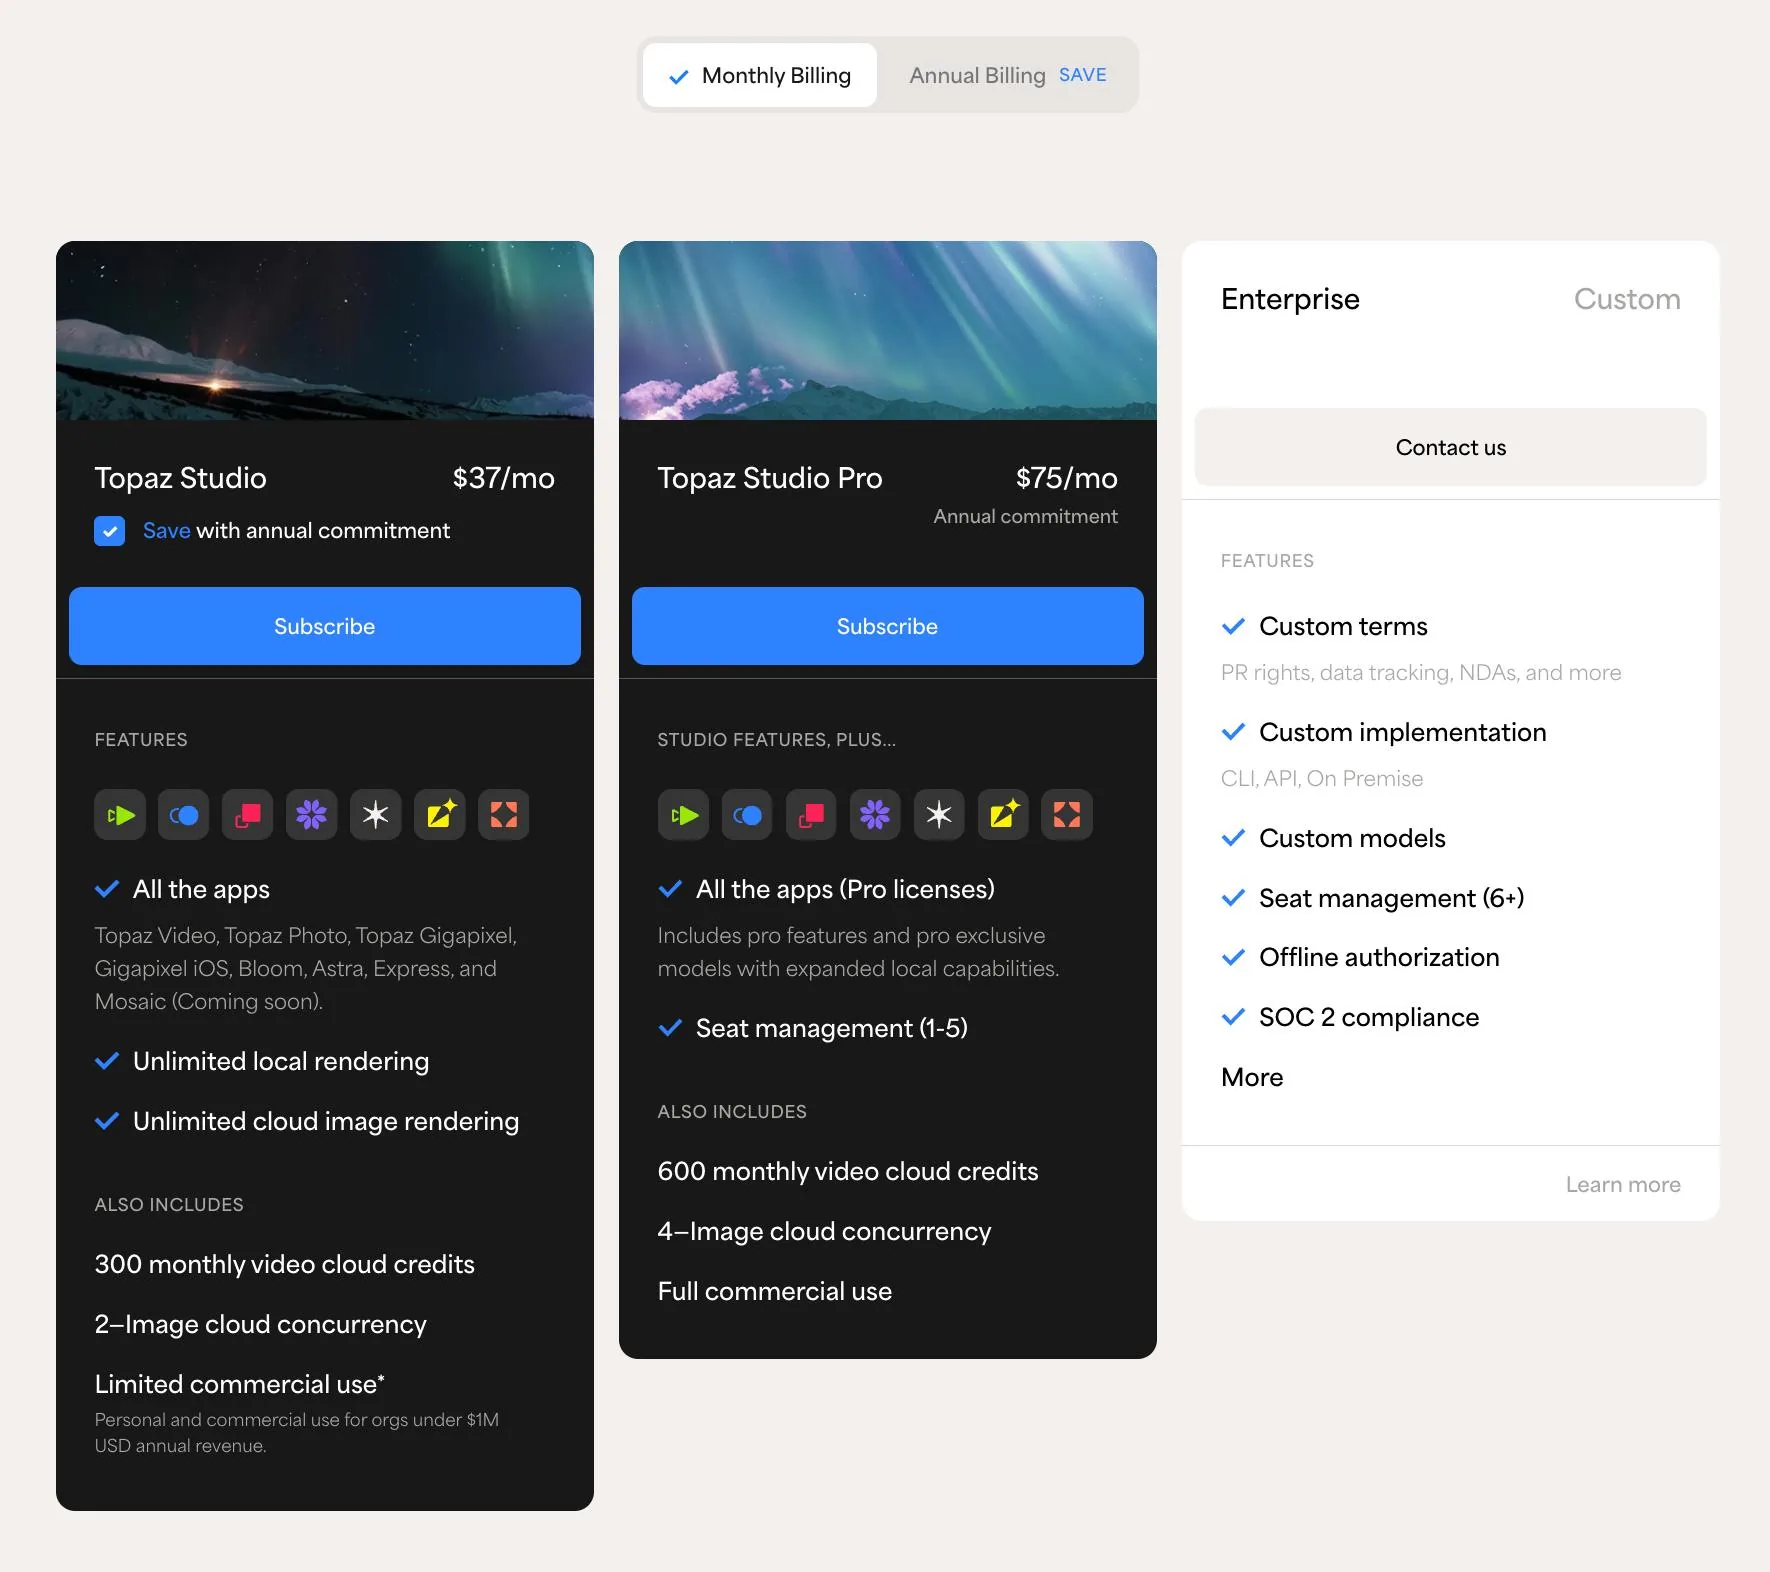Toggle the annual commitment savings checkbox
This screenshot has height=1572, width=1770.
(x=110, y=531)
